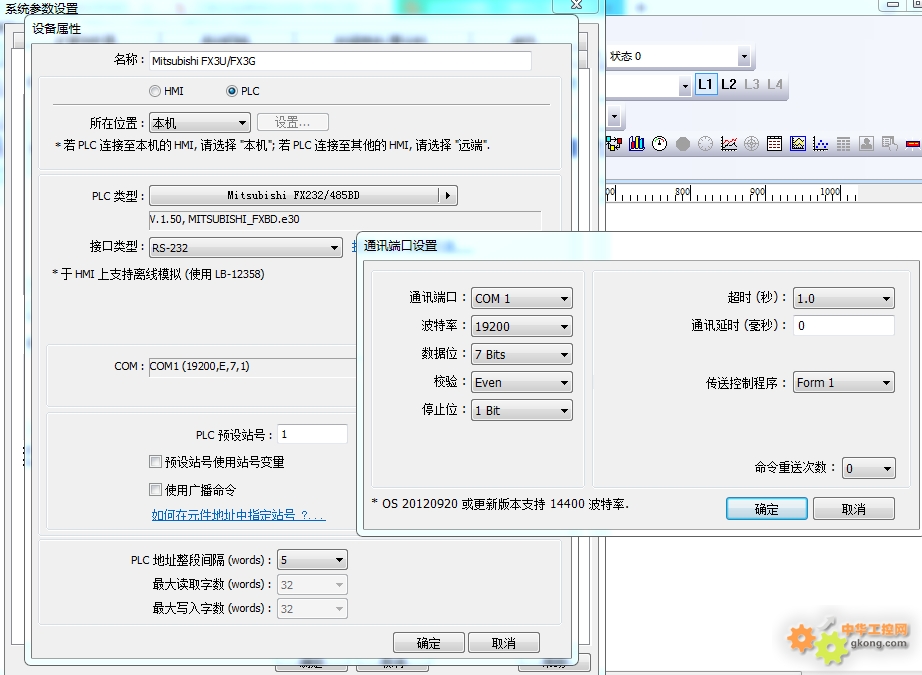Click the grayed circular target plot icon
Viewport: 922px width, 675px height.
pos(751,143)
